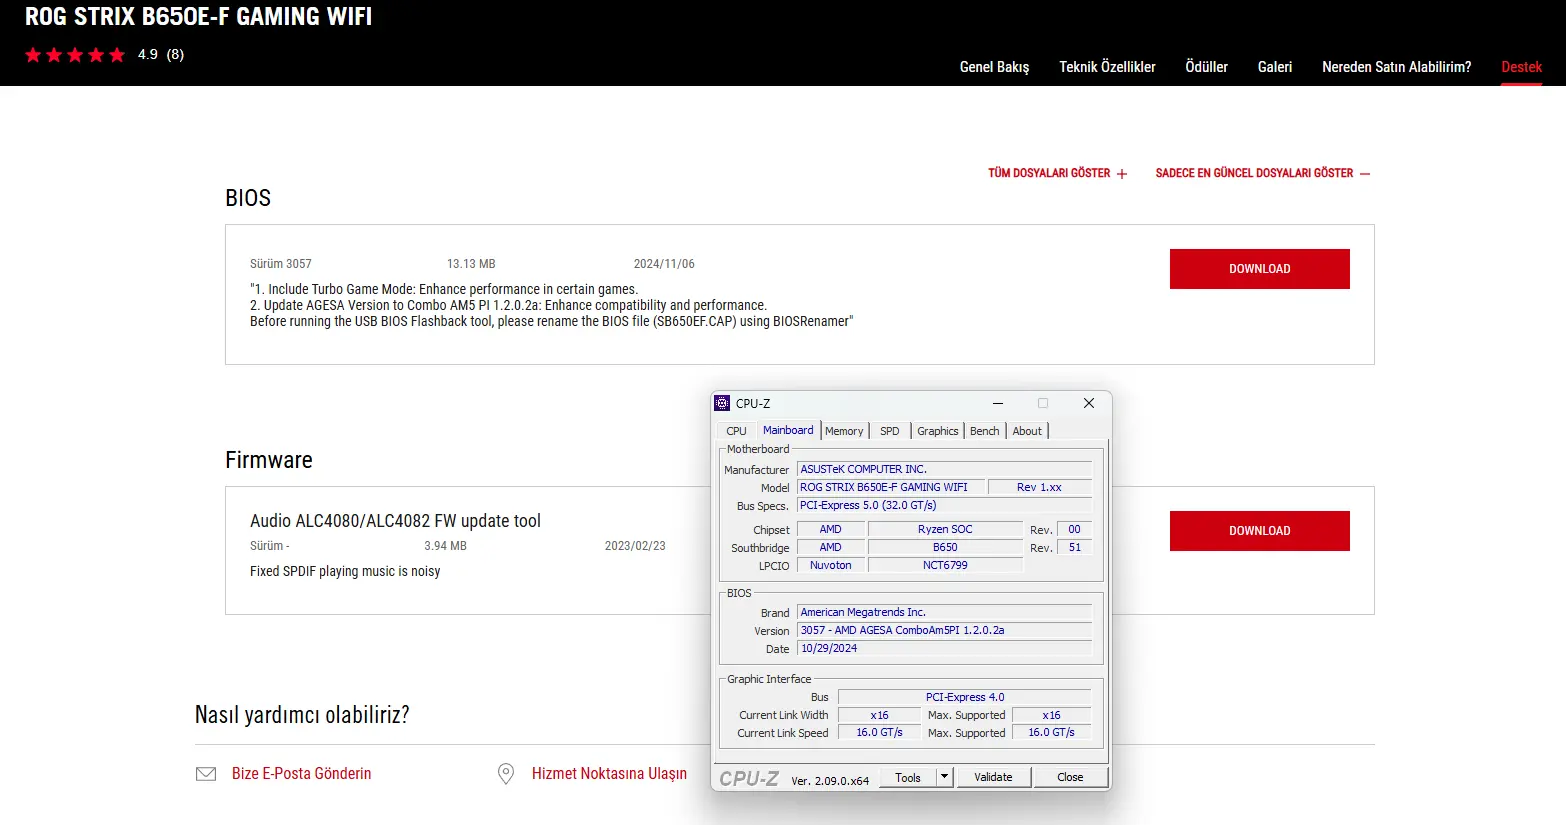1566x825 pixels.
Task: Go to the Ödüller section
Action: pos(1206,67)
